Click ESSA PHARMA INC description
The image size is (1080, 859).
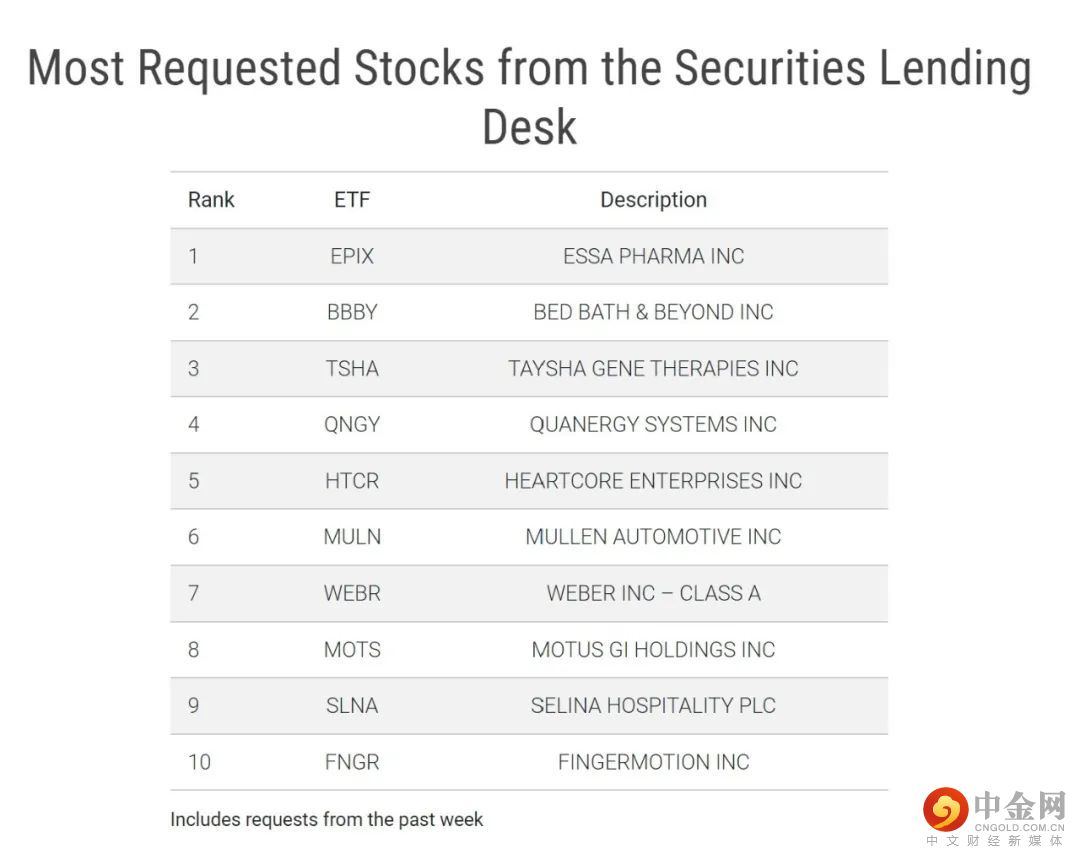(x=653, y=256)
